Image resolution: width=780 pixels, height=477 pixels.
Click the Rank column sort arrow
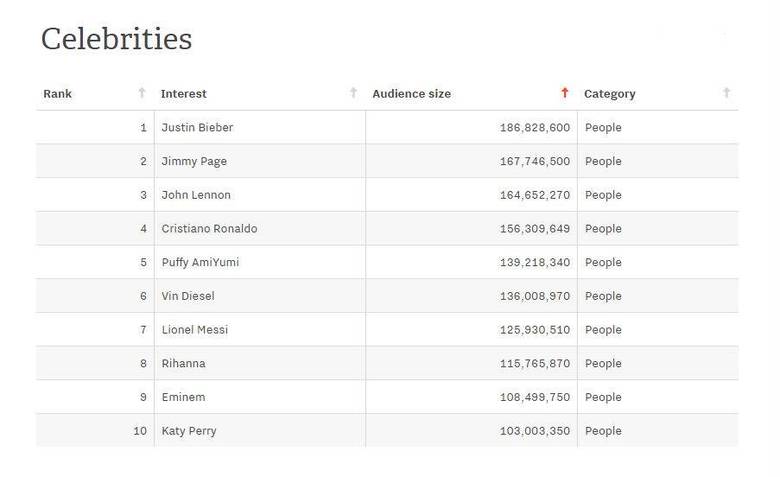point(142,93)
